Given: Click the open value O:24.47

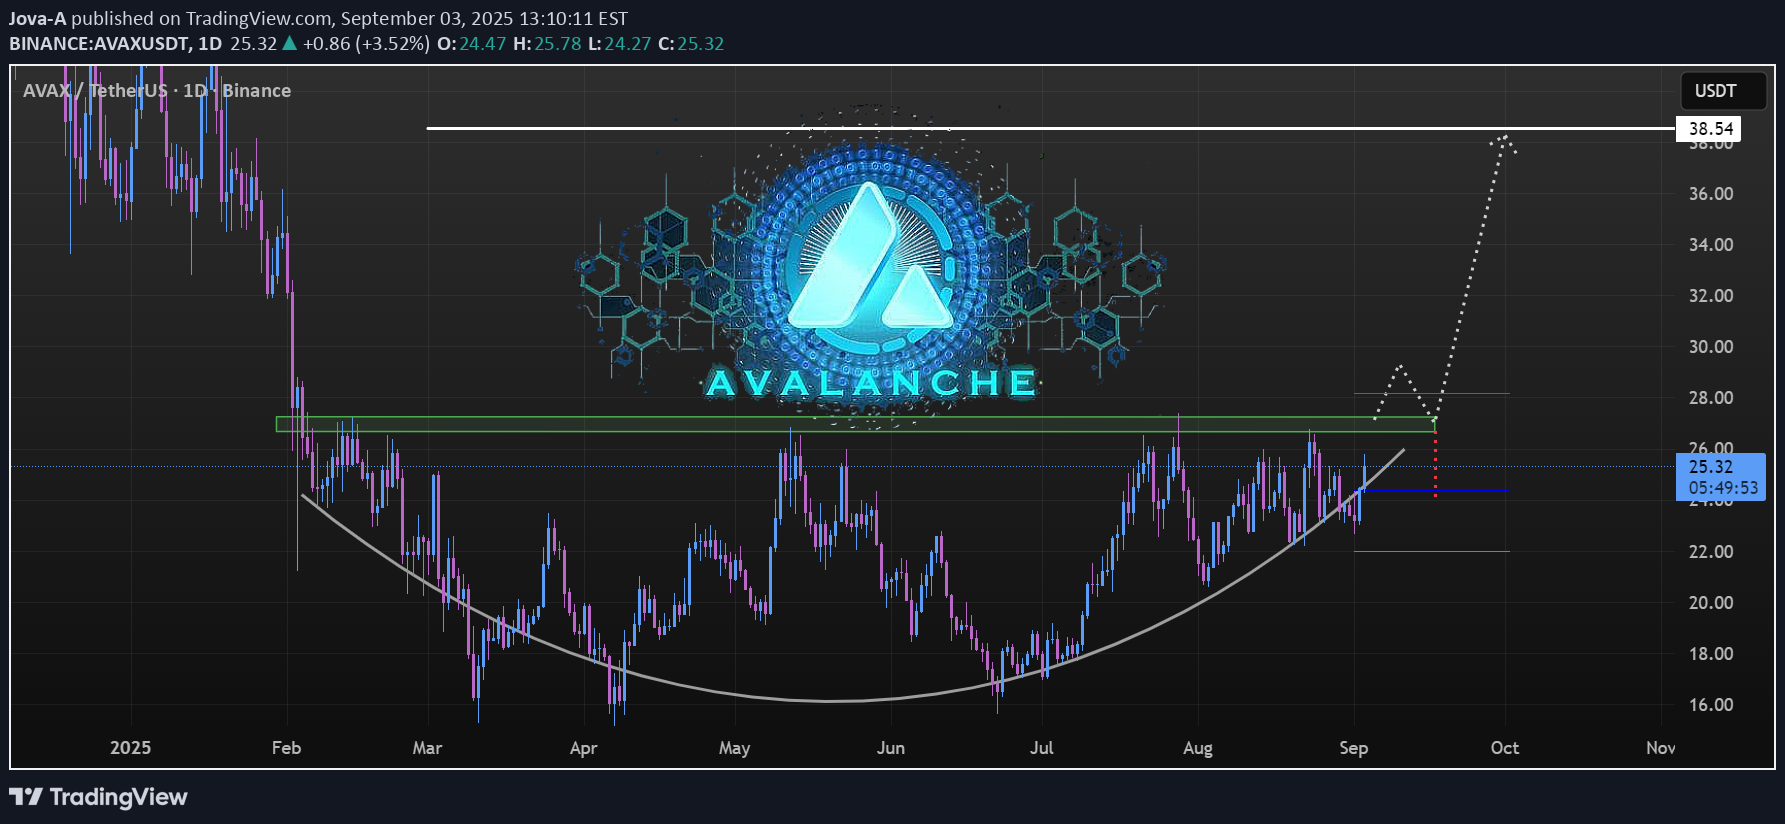Looking at the screenshot, I should [x=471, y=44].
